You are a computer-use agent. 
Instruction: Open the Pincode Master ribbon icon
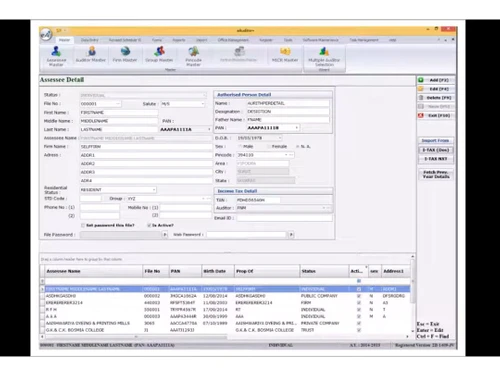(x=194, y=57)
